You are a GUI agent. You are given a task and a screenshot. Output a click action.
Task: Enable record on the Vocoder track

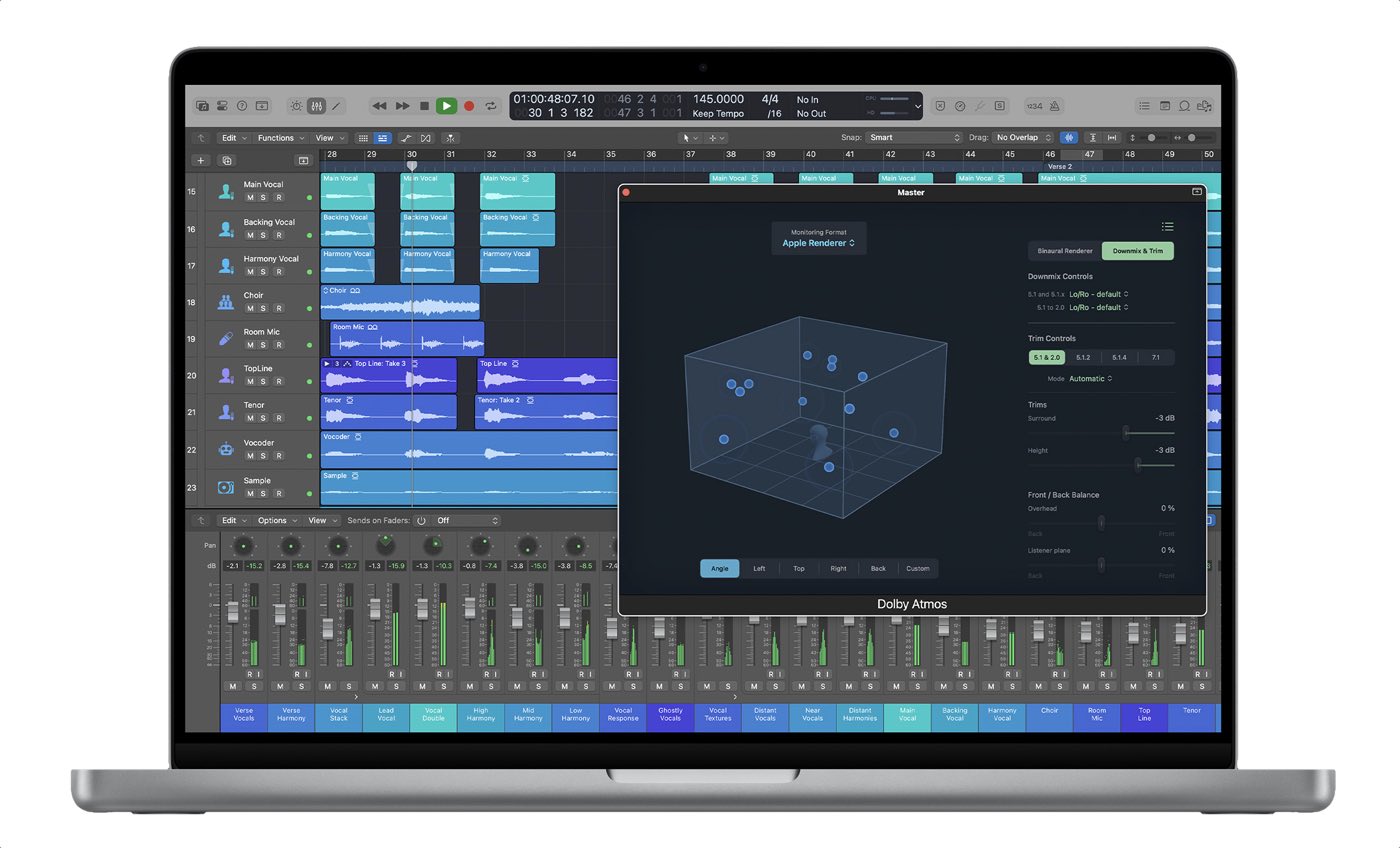(x=278, y=456)
